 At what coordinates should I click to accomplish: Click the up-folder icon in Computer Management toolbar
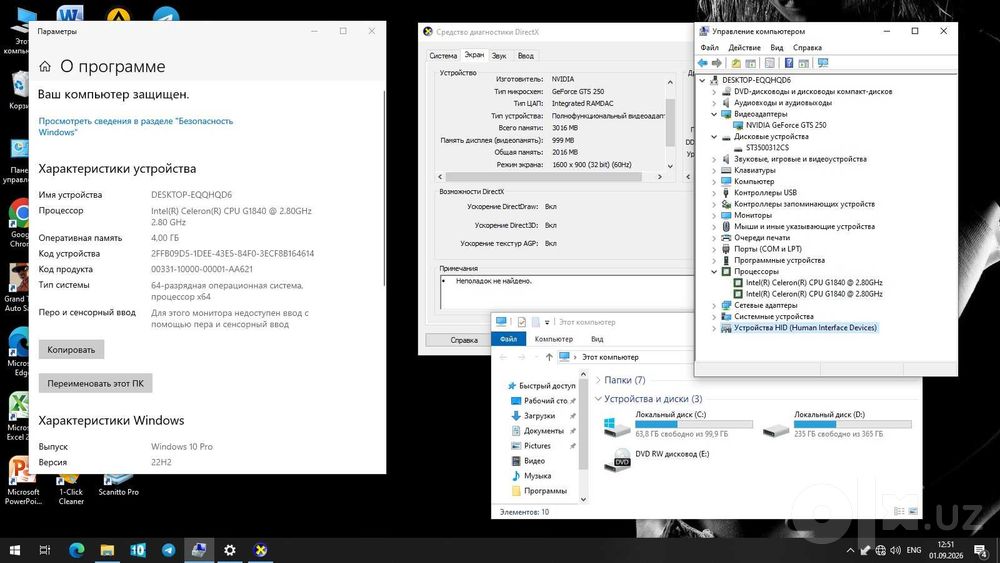[x=736, y=63]
